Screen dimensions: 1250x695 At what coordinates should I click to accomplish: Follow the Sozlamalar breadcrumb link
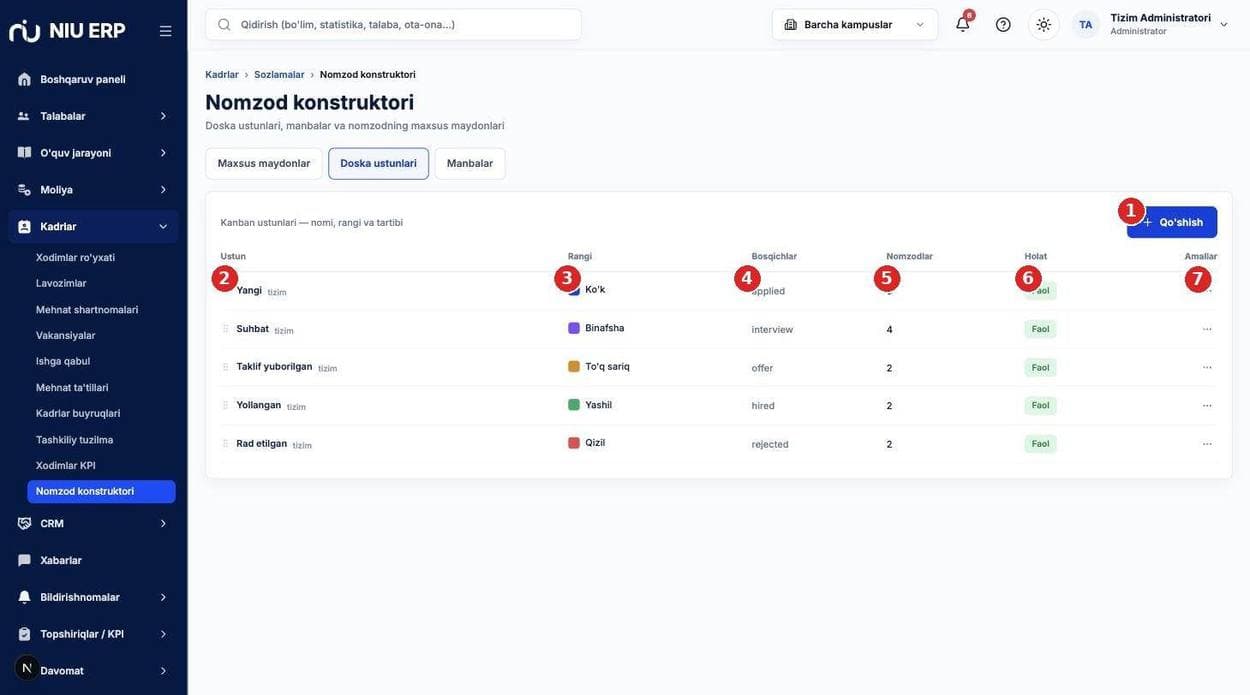tap(279, 75)
